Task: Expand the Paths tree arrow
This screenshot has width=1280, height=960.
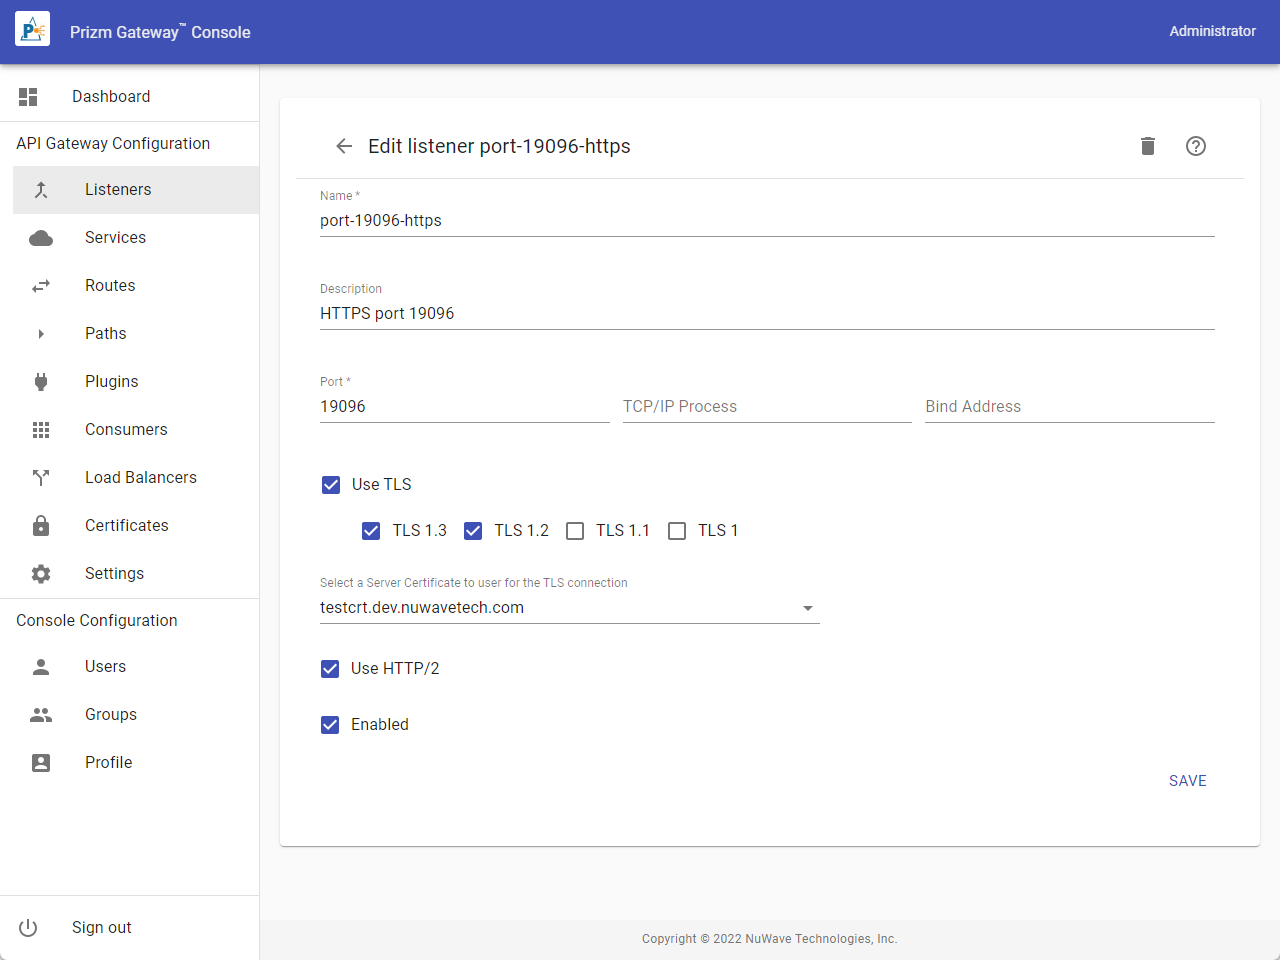Action: point(41,333)
